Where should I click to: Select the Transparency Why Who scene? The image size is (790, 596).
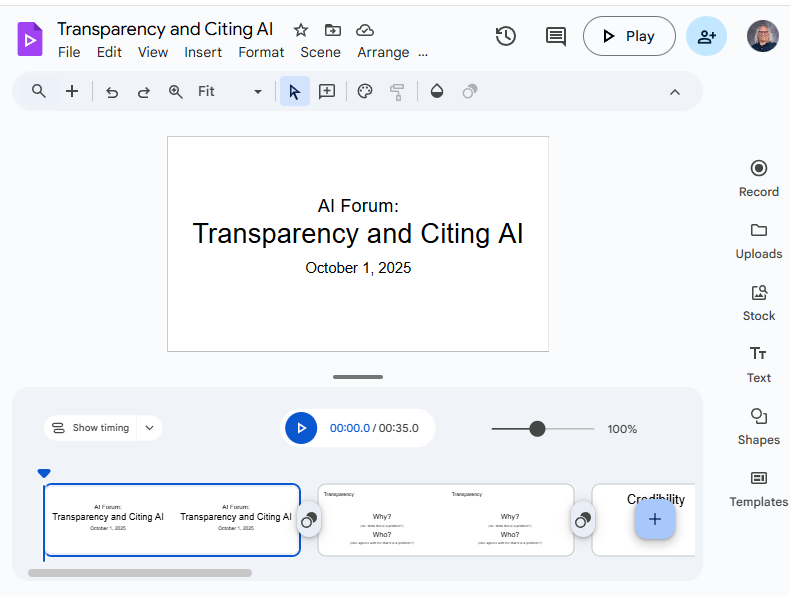(x=446, y=520)
